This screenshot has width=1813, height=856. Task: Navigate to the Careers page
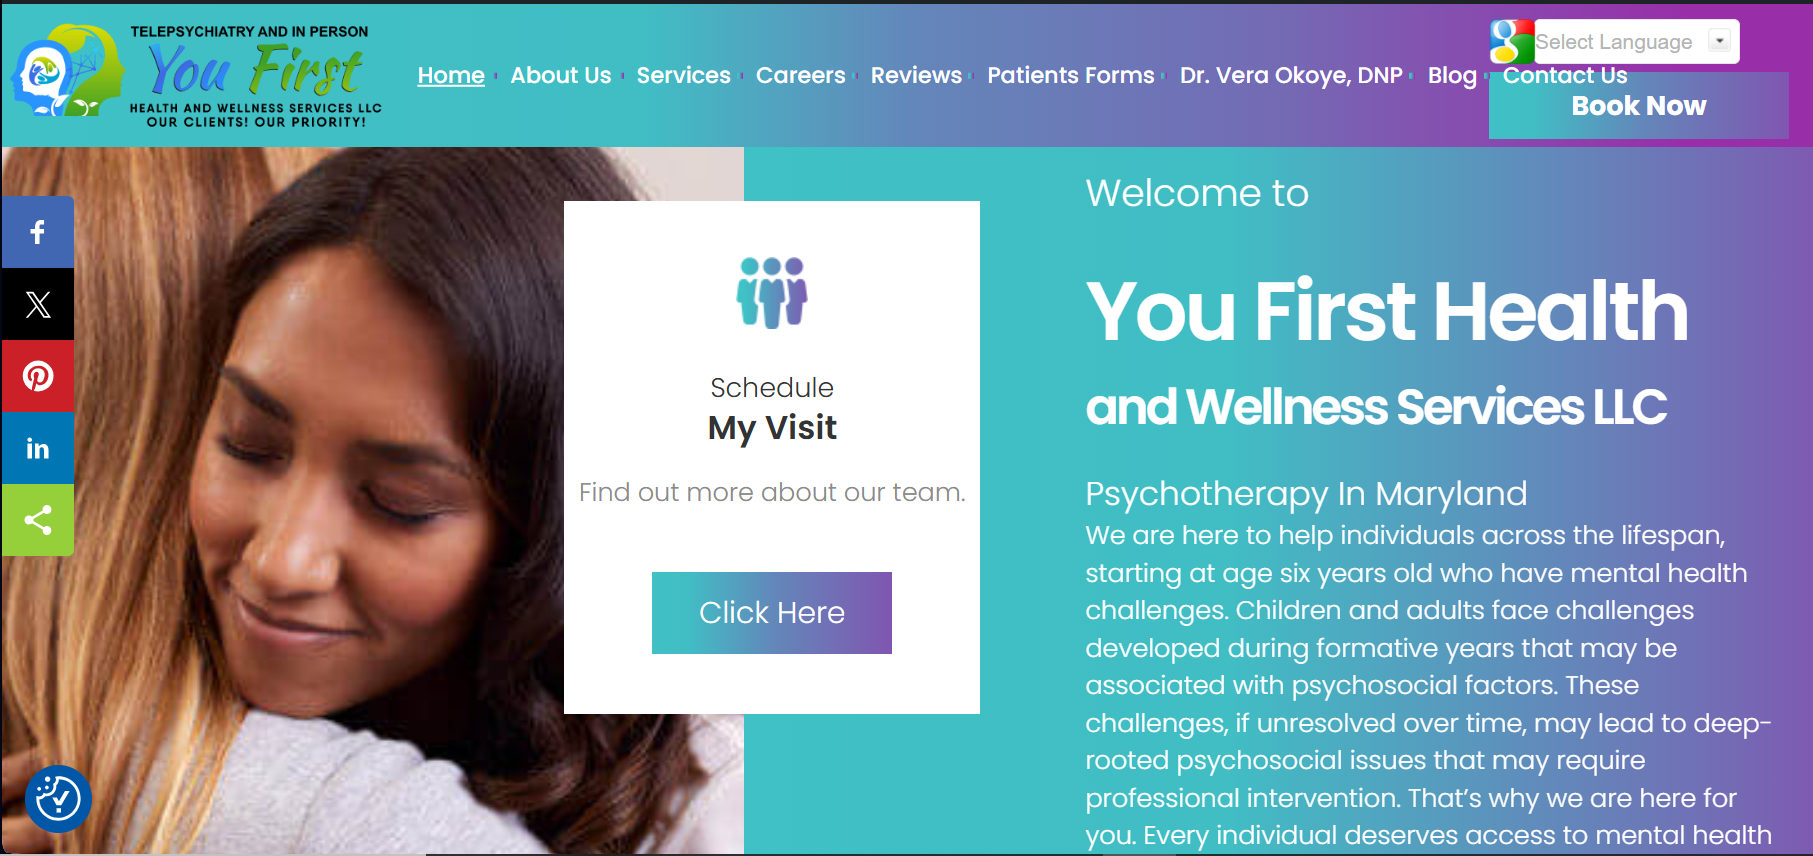click(x=800, y=75)
